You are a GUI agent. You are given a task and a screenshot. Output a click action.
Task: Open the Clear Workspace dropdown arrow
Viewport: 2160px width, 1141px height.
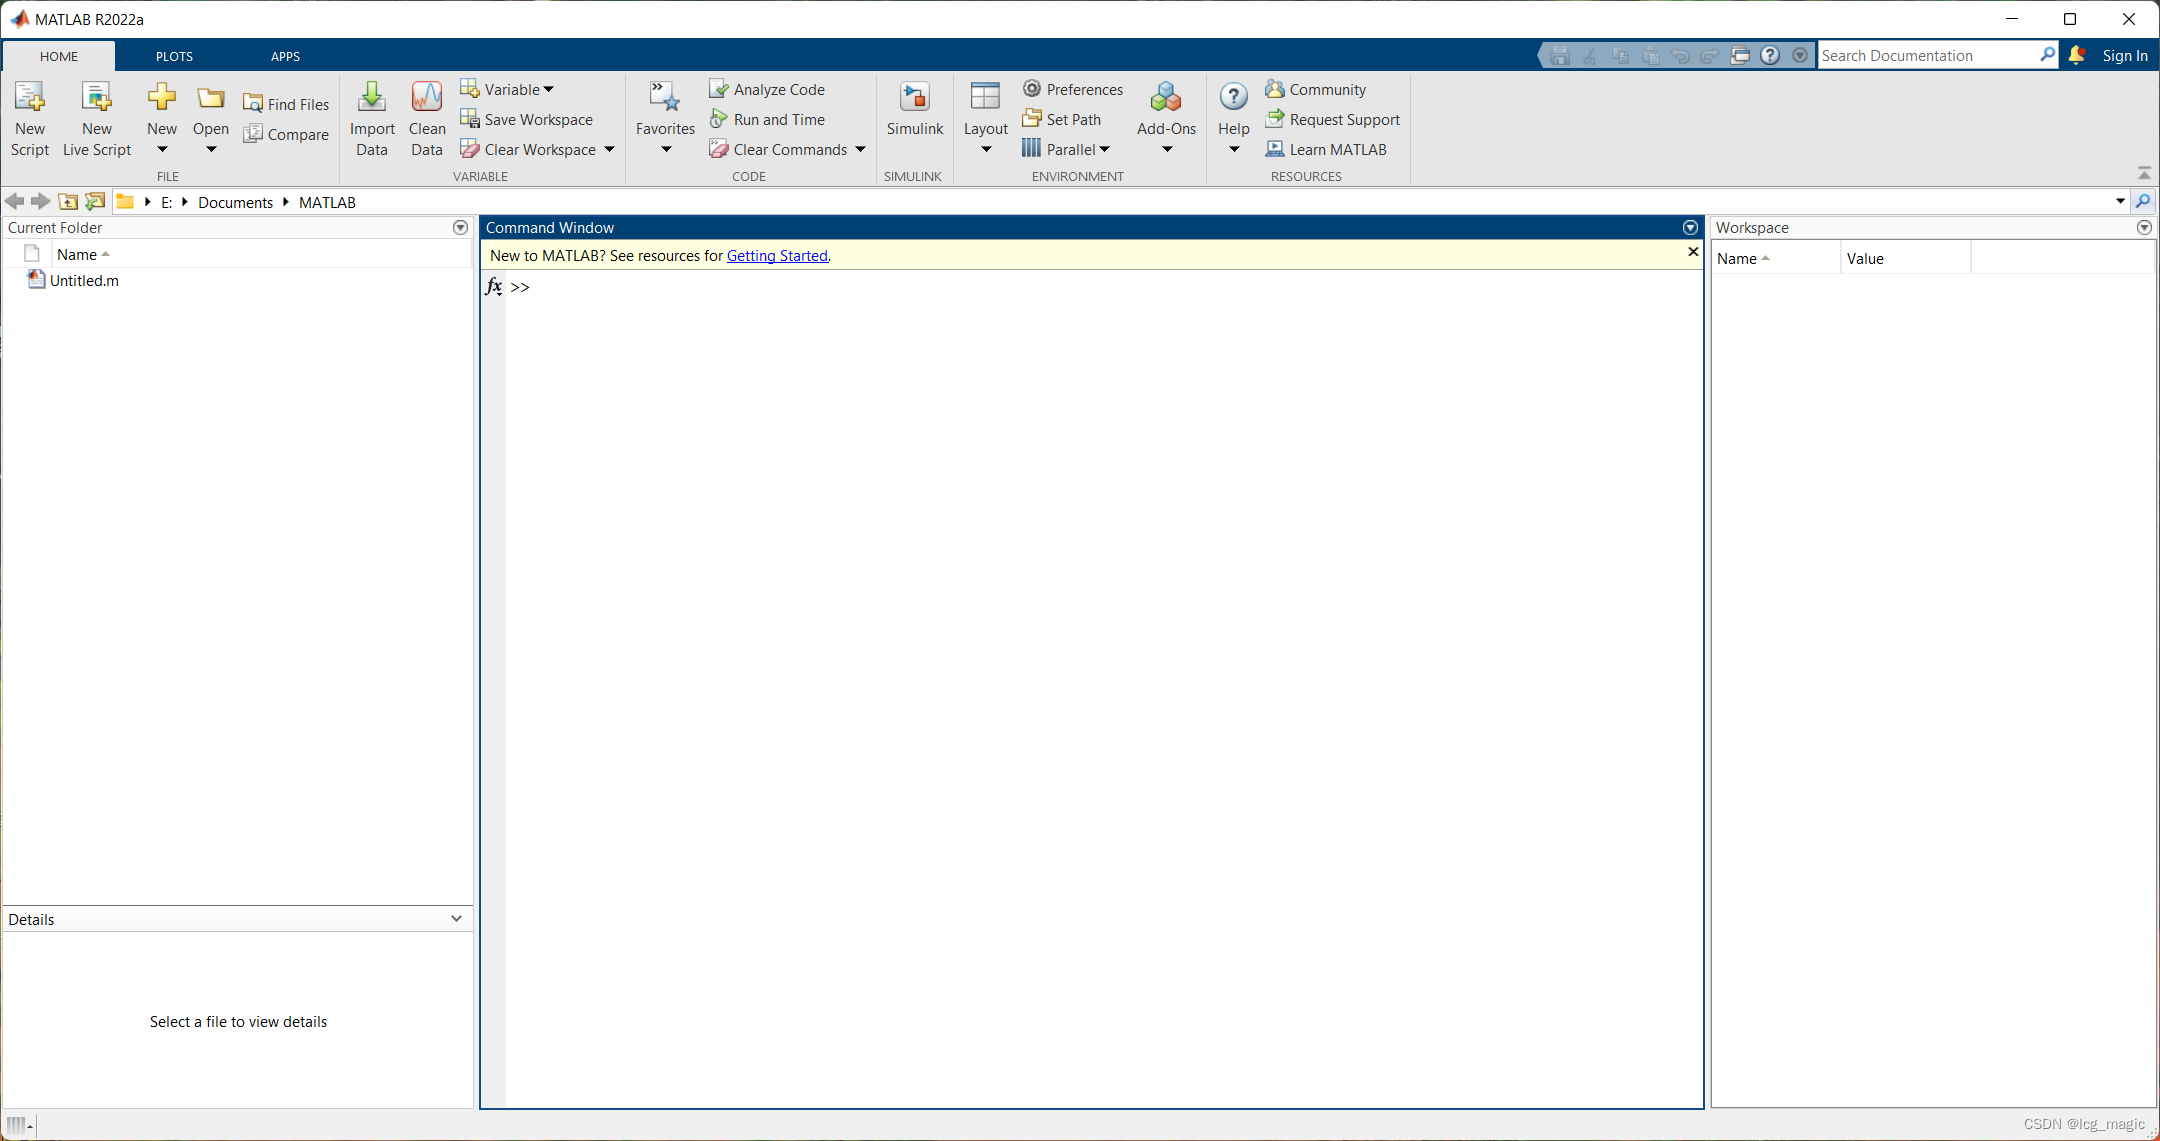(x=609, y=149)
